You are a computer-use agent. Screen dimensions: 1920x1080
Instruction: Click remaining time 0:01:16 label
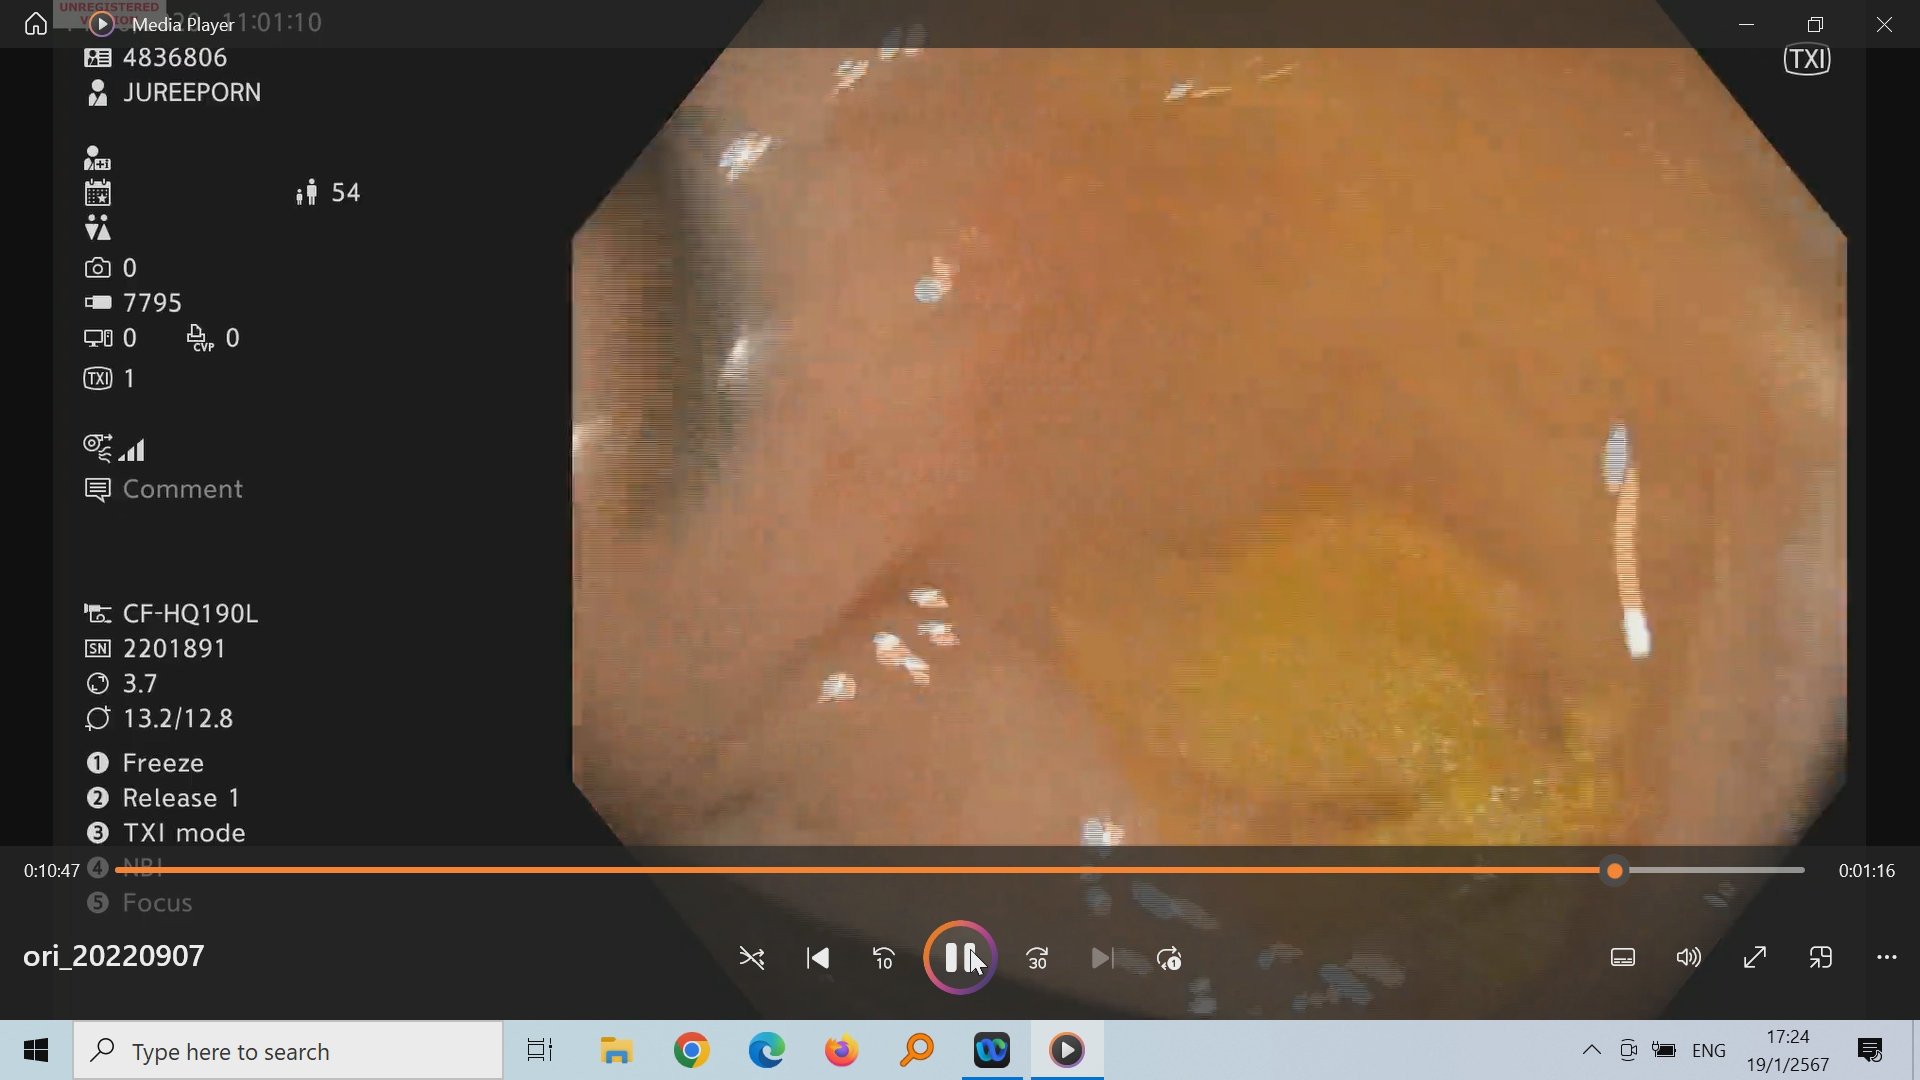coord(1867,871)
